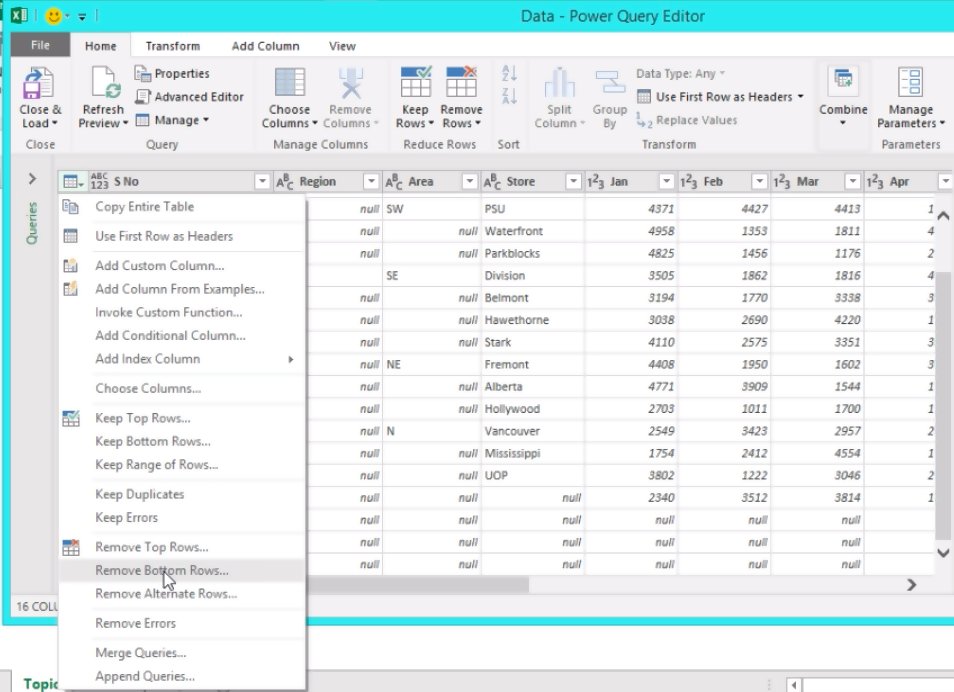Click the Remove Rows ribbon icon
This screenshot has width=954, height=692.
(x=461, y=82)
